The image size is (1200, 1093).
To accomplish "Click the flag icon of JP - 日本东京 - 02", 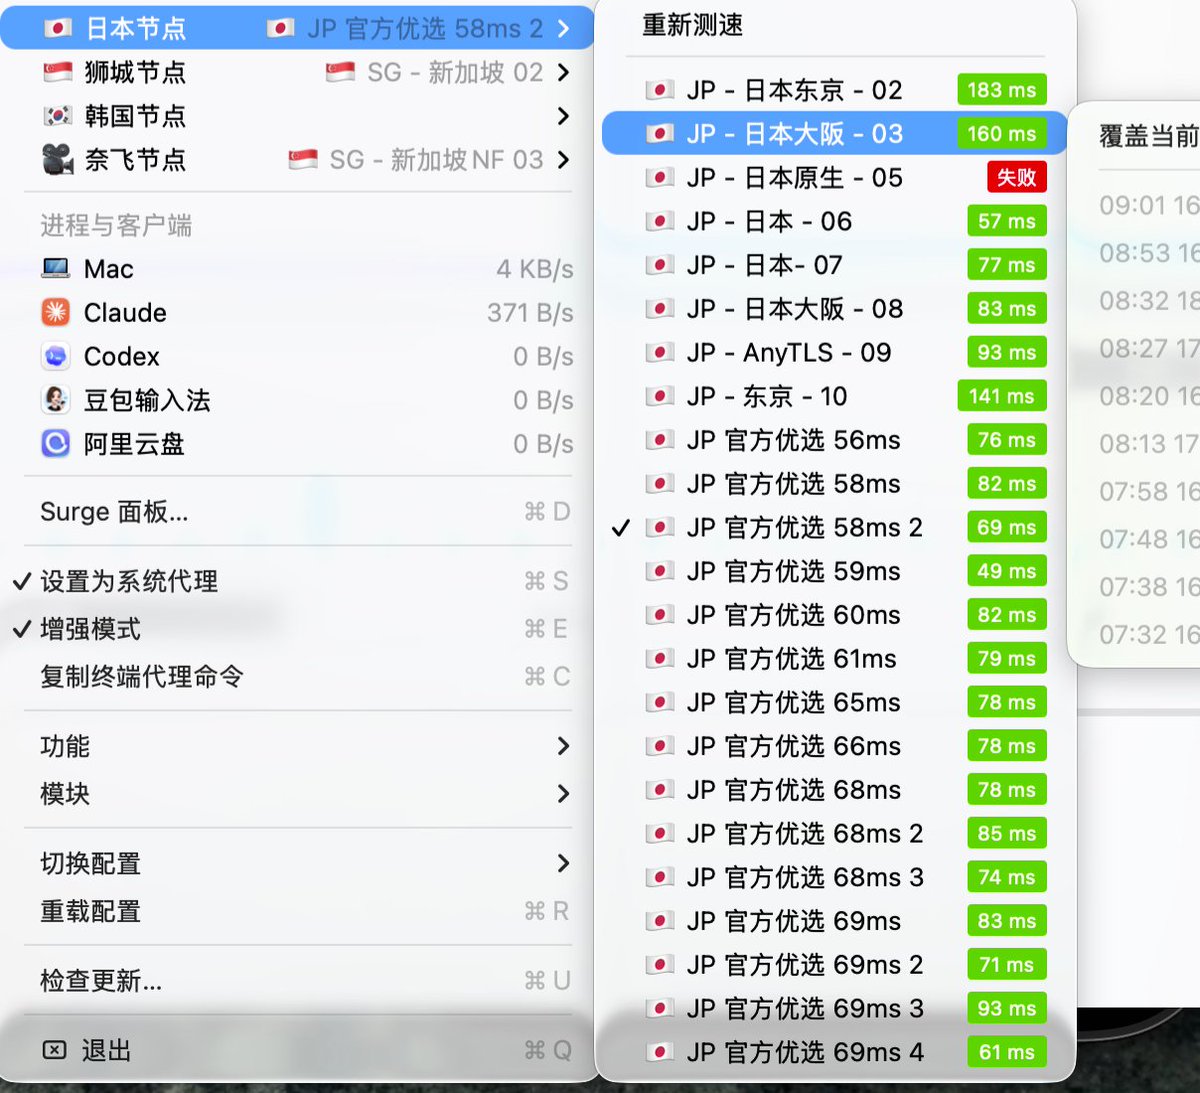I will 659,90.
